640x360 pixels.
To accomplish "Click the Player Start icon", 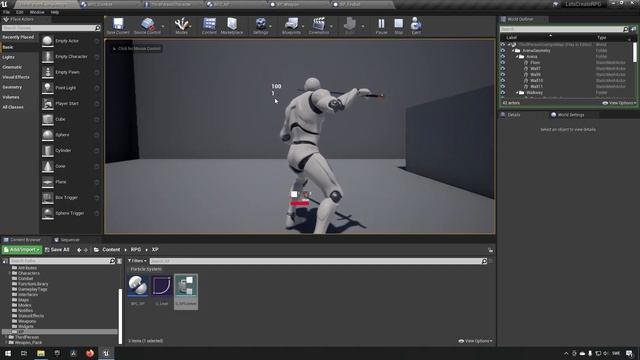I will point(48,104).
